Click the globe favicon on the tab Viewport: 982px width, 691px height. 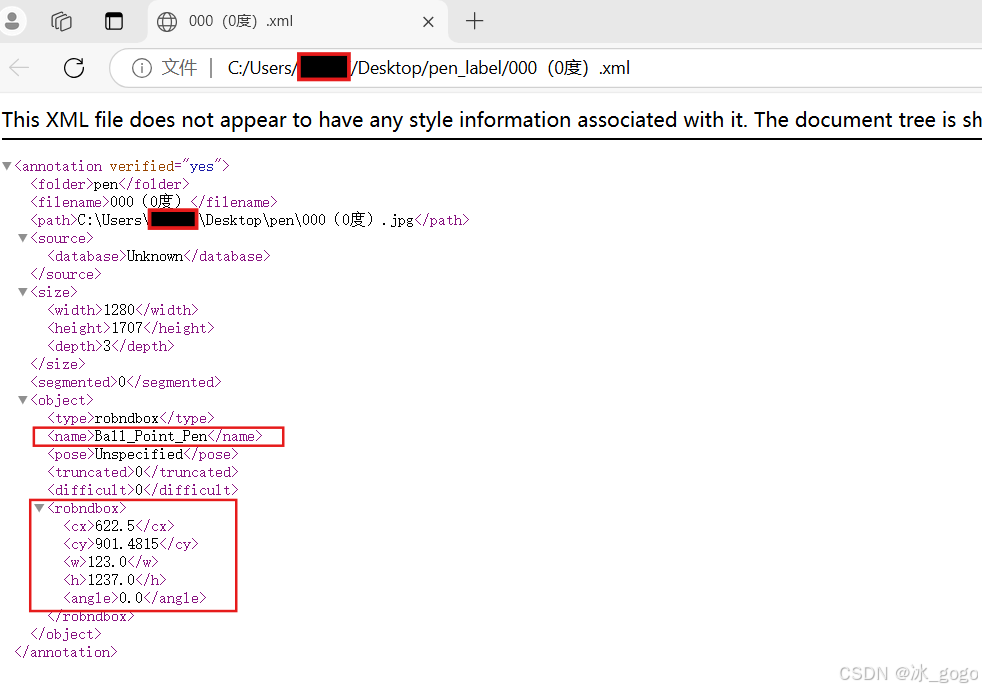click(167, 21)
